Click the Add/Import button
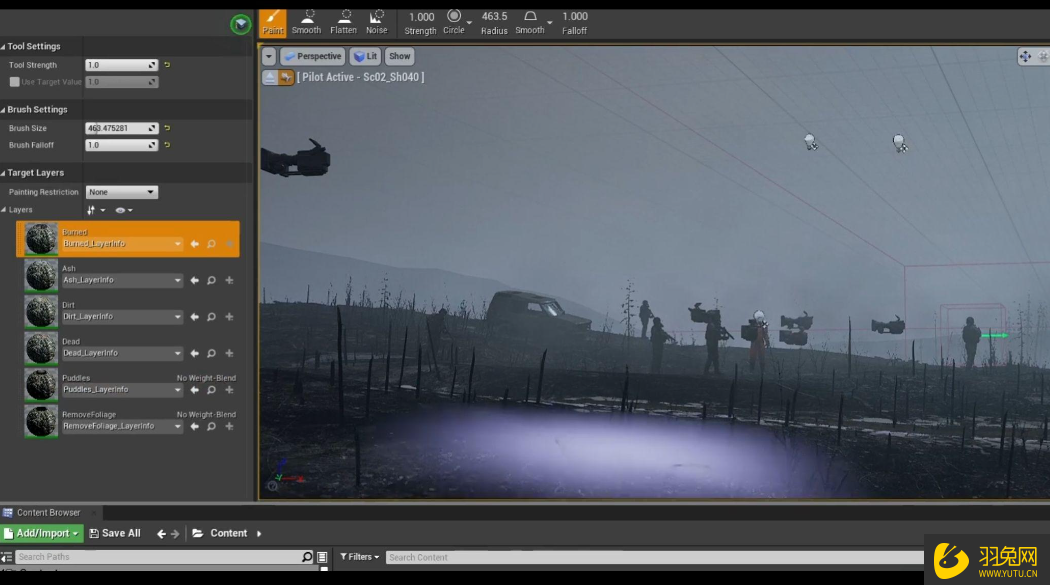Screen dimensions: 1050x585 [x=41, y=533]
